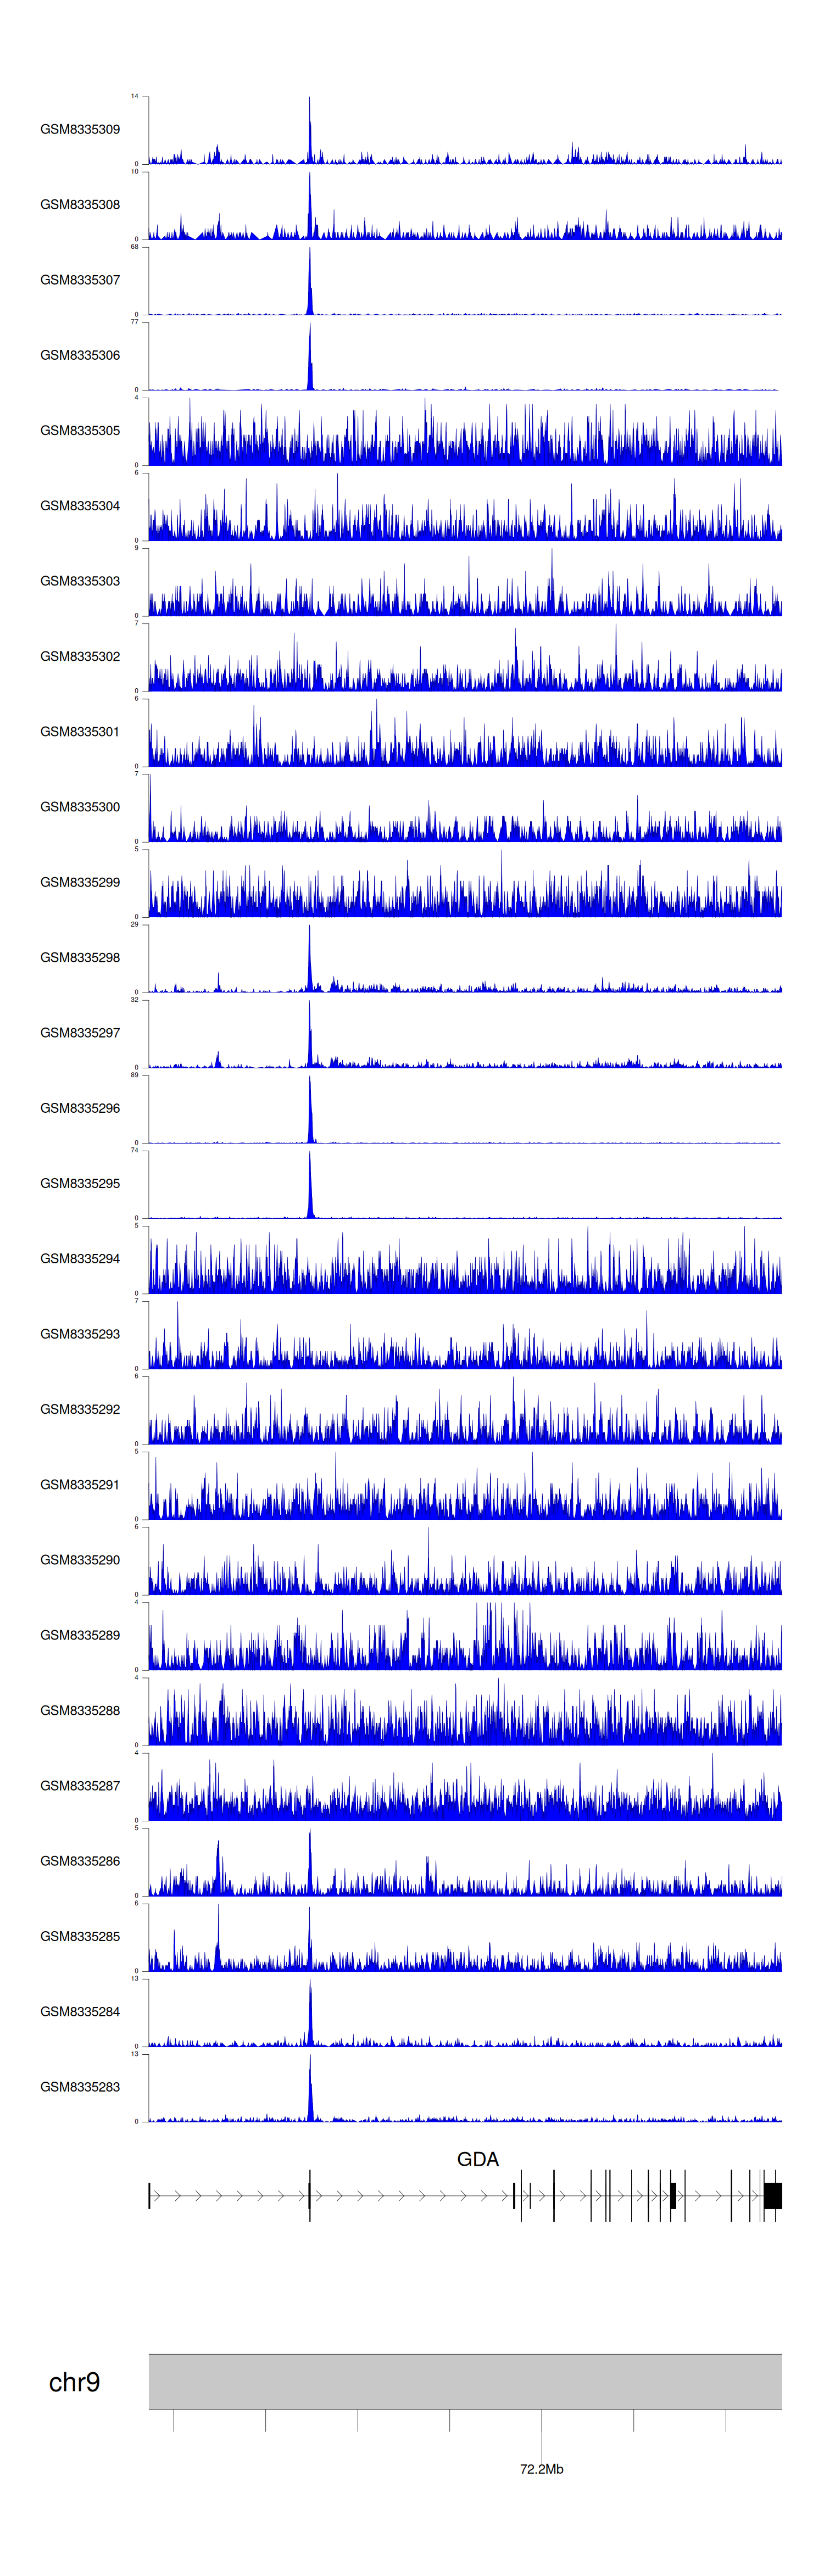
Task: Click the large black last exon of GDA
Action: (x=772, y=2196)
